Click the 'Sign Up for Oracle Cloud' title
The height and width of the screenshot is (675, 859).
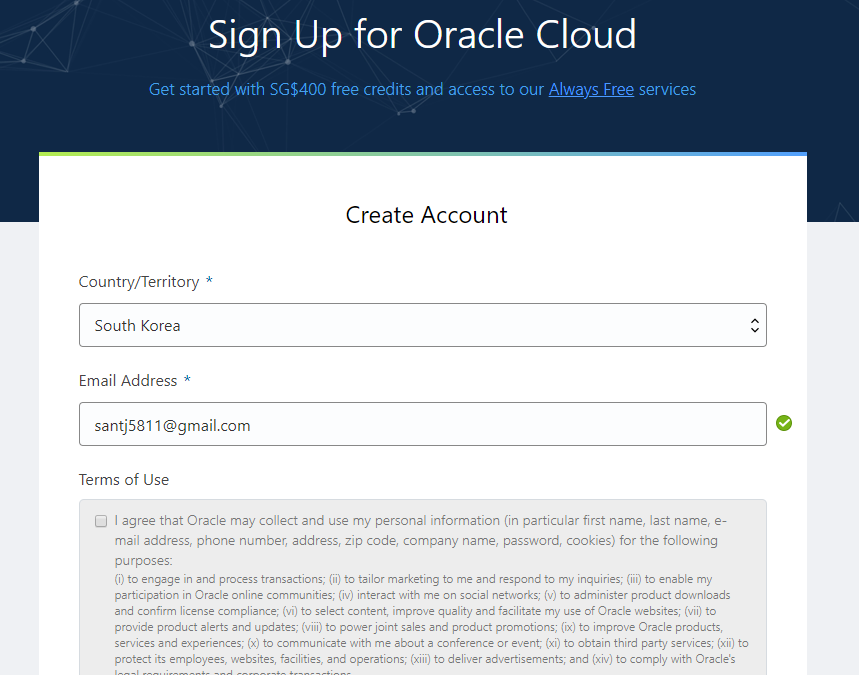point(422,35)
